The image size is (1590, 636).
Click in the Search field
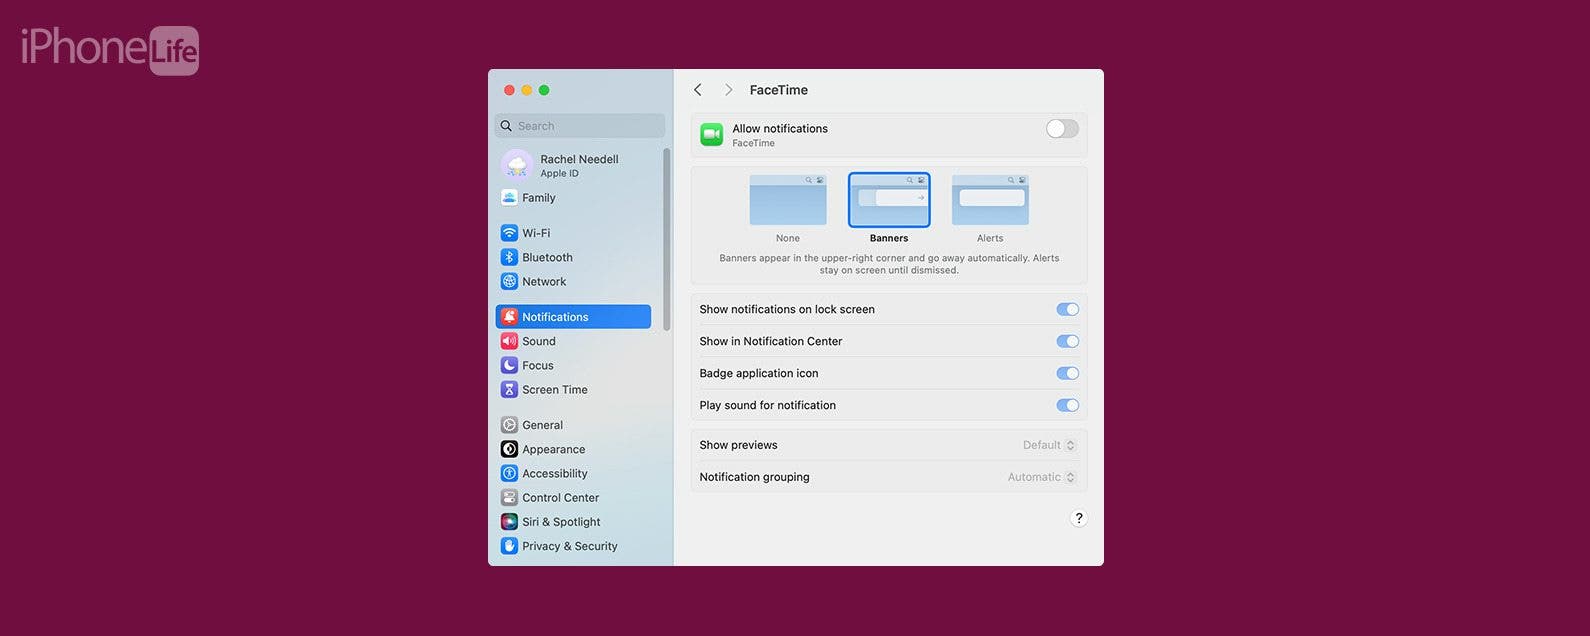(585, 126)
